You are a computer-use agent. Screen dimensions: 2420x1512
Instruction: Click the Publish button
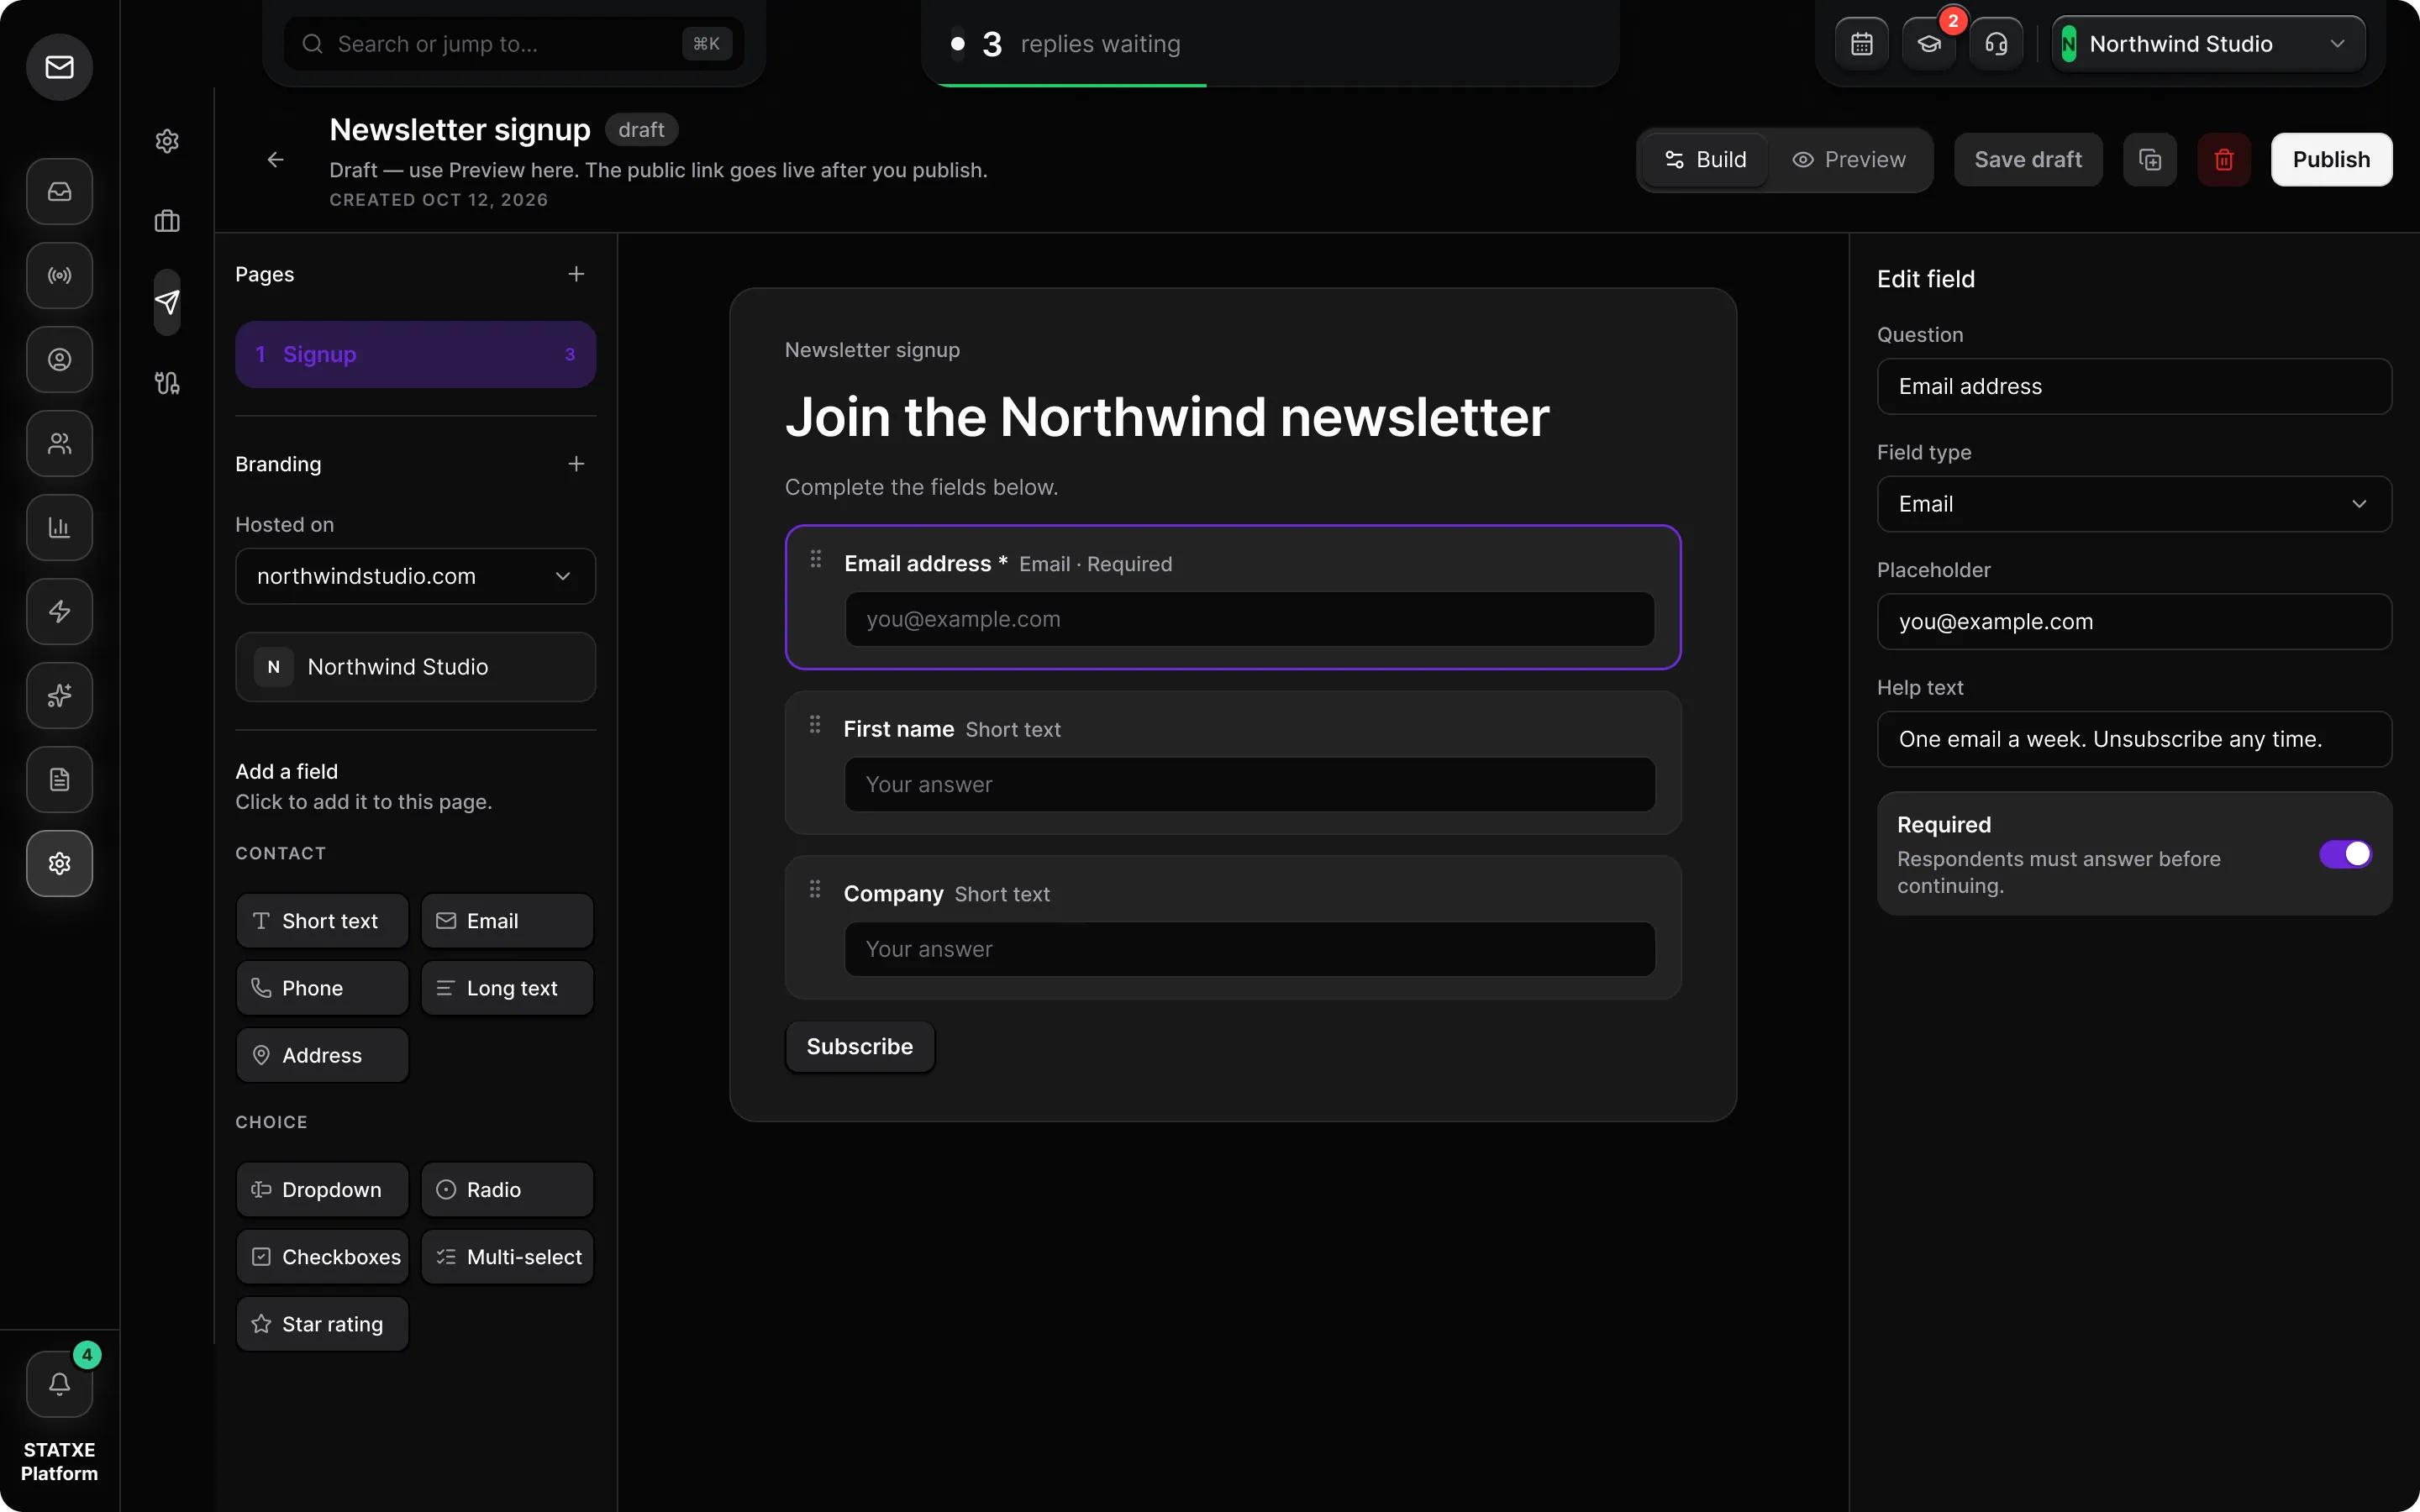(x=2331, y=160)
